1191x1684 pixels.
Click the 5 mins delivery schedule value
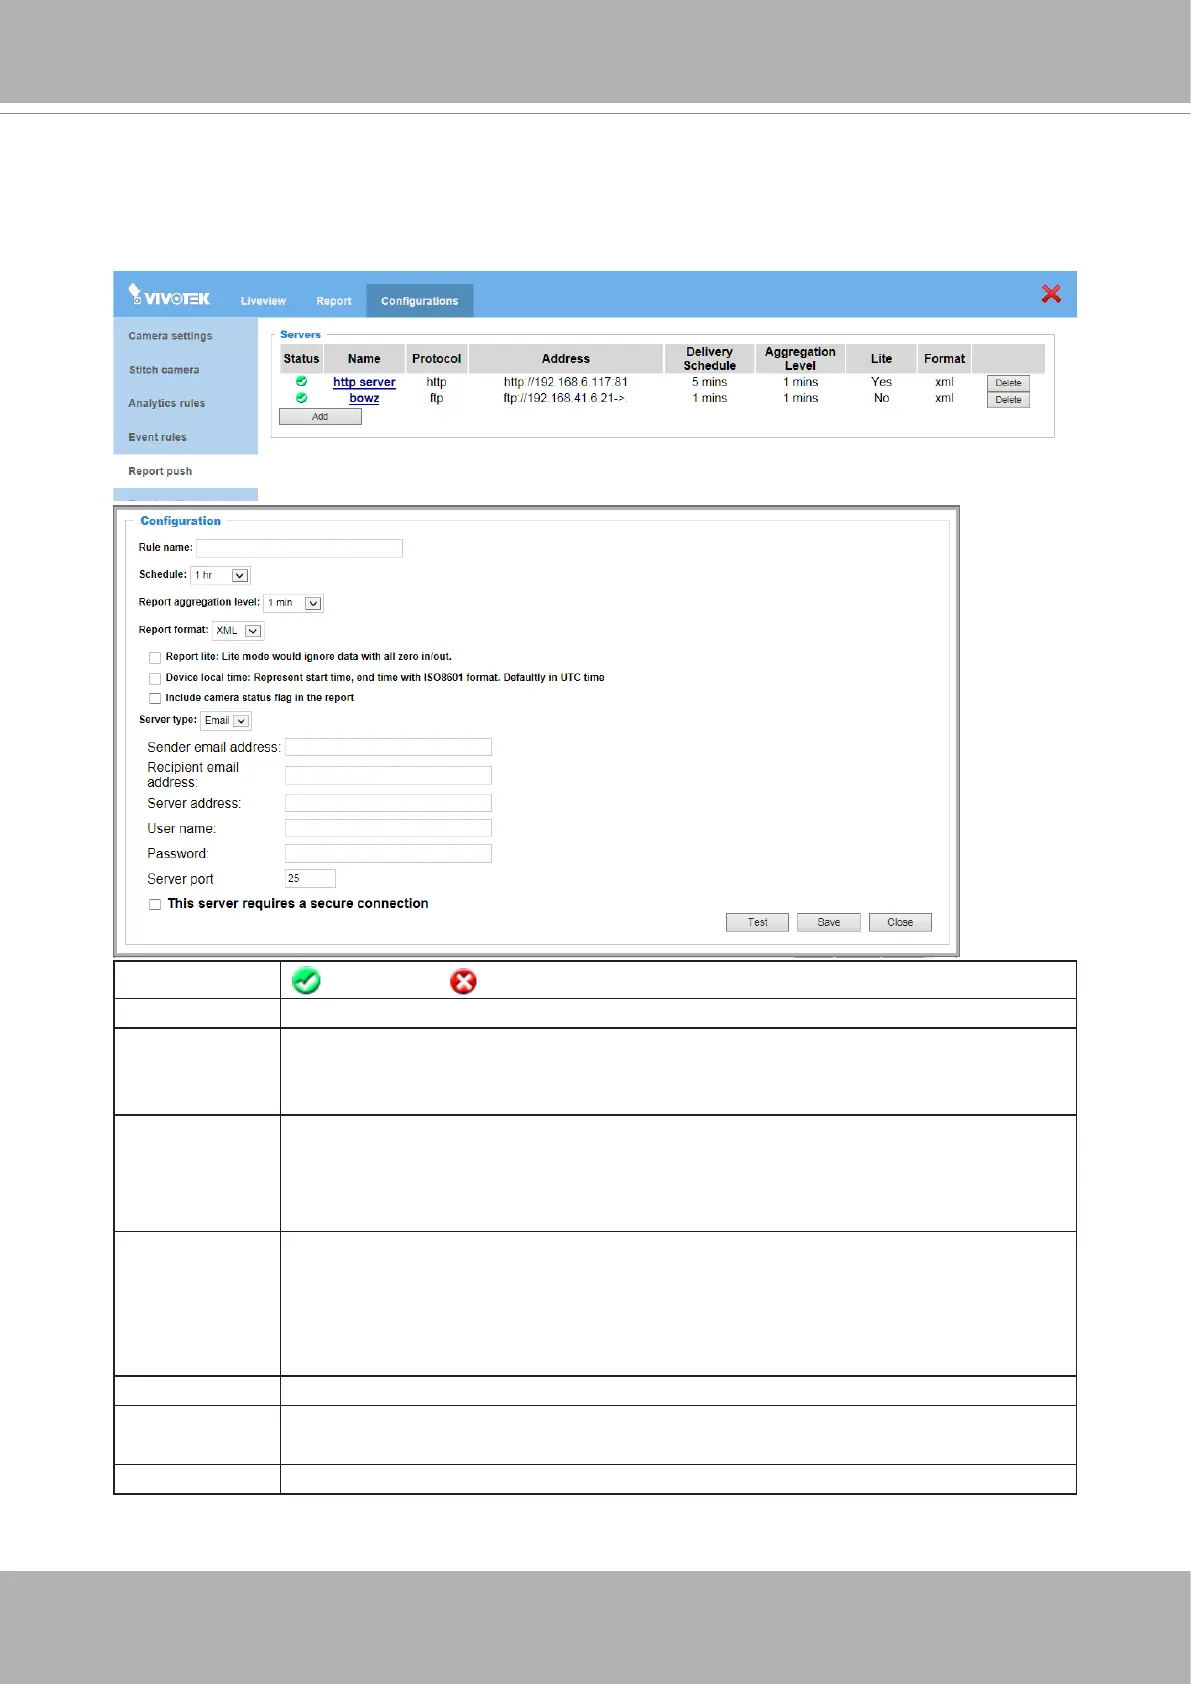click(710, 382)
